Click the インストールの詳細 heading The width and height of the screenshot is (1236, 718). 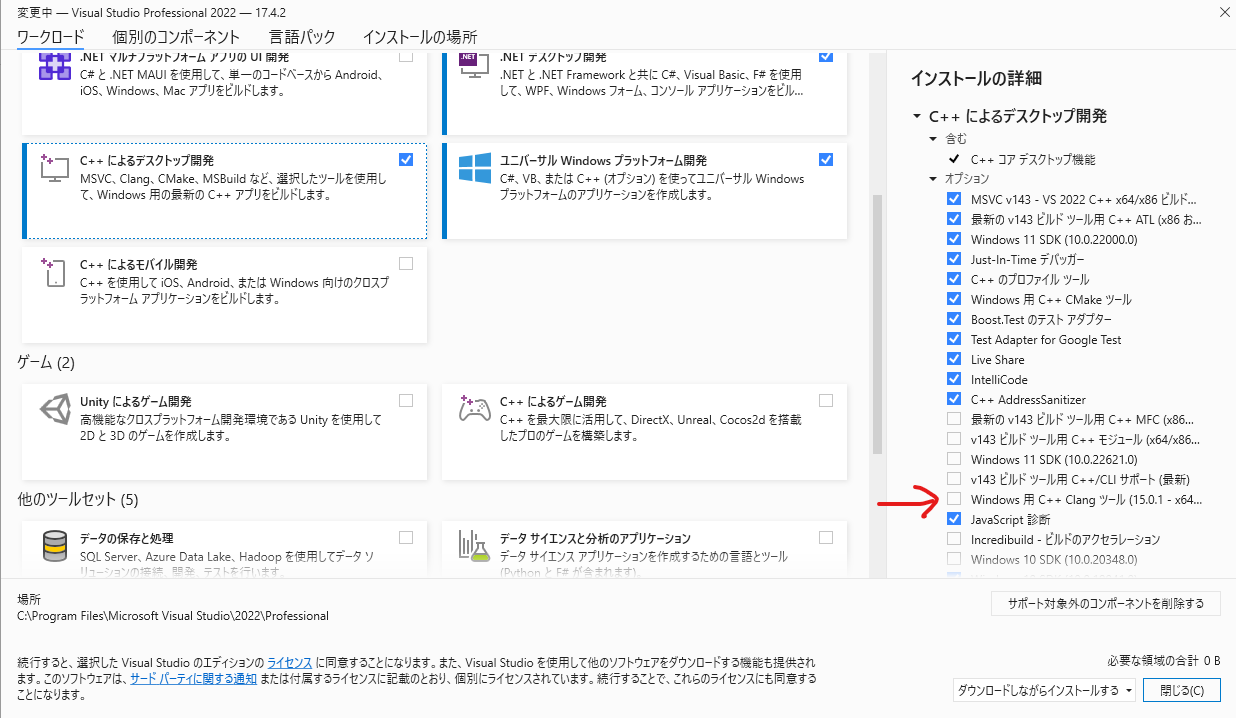coord(976,78)
